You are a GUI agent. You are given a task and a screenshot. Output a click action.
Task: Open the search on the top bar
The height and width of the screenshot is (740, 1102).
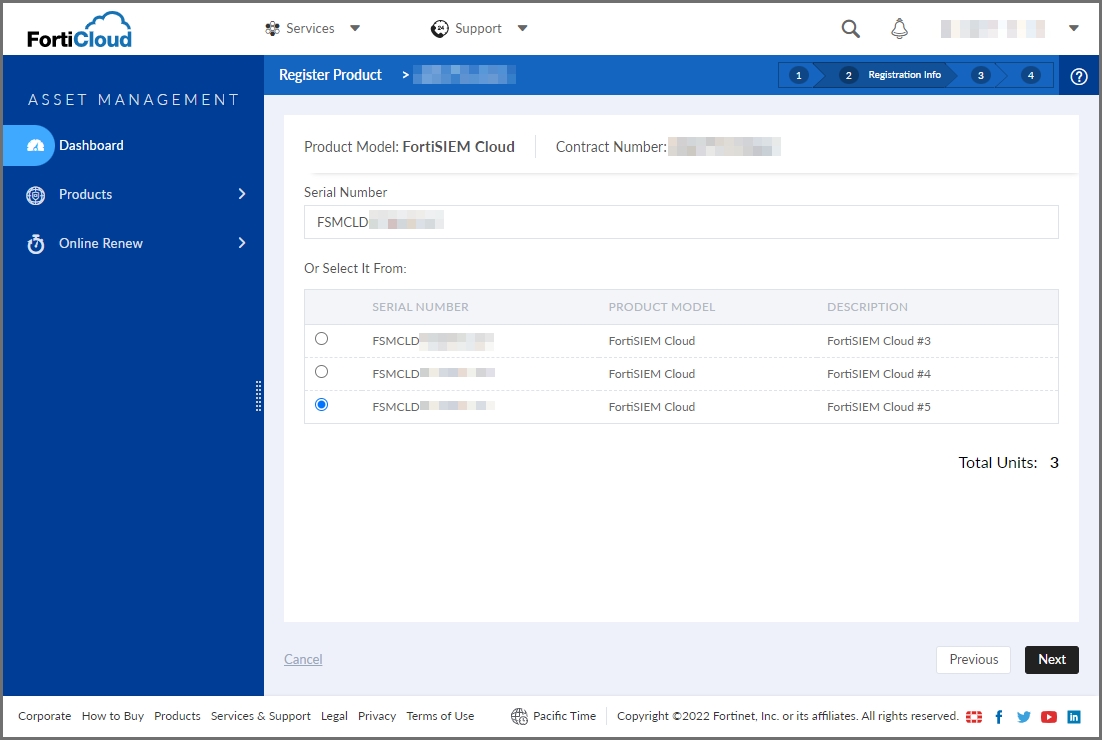pos(849,28)
